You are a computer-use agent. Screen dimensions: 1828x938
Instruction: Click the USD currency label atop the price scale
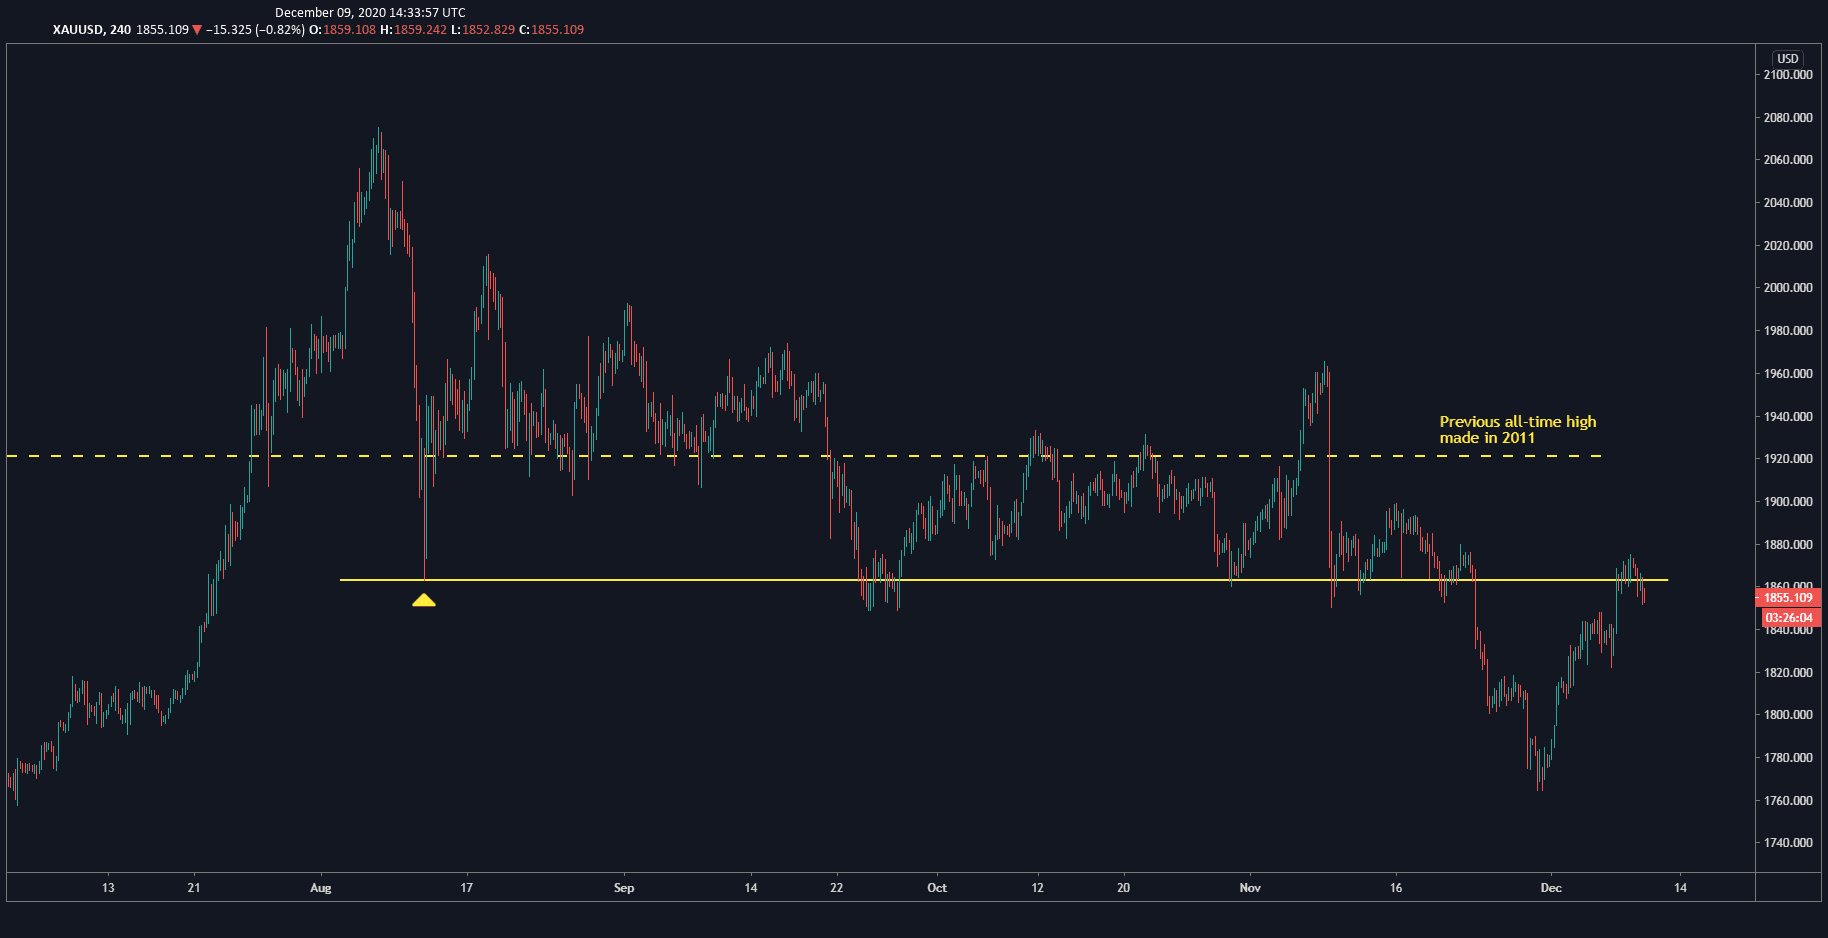1788,58
